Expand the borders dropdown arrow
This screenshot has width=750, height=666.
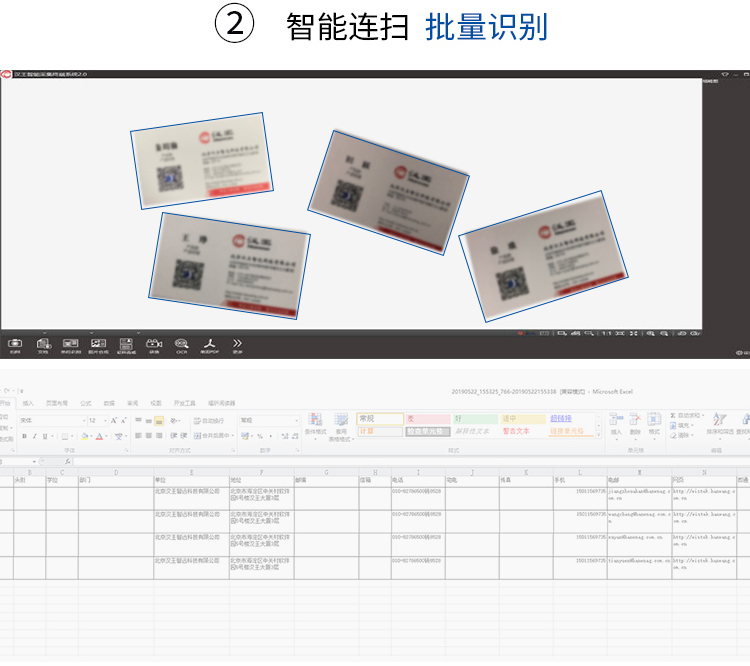[x=72, y=436]
